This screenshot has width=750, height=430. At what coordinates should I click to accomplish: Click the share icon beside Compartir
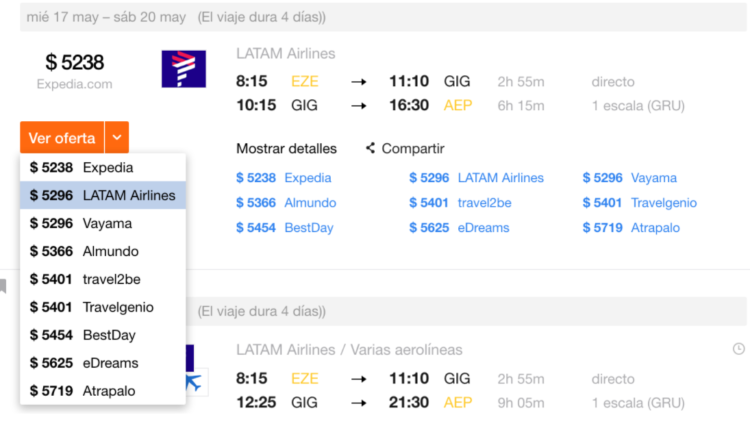pyautogui.click(x=370, y=148)
